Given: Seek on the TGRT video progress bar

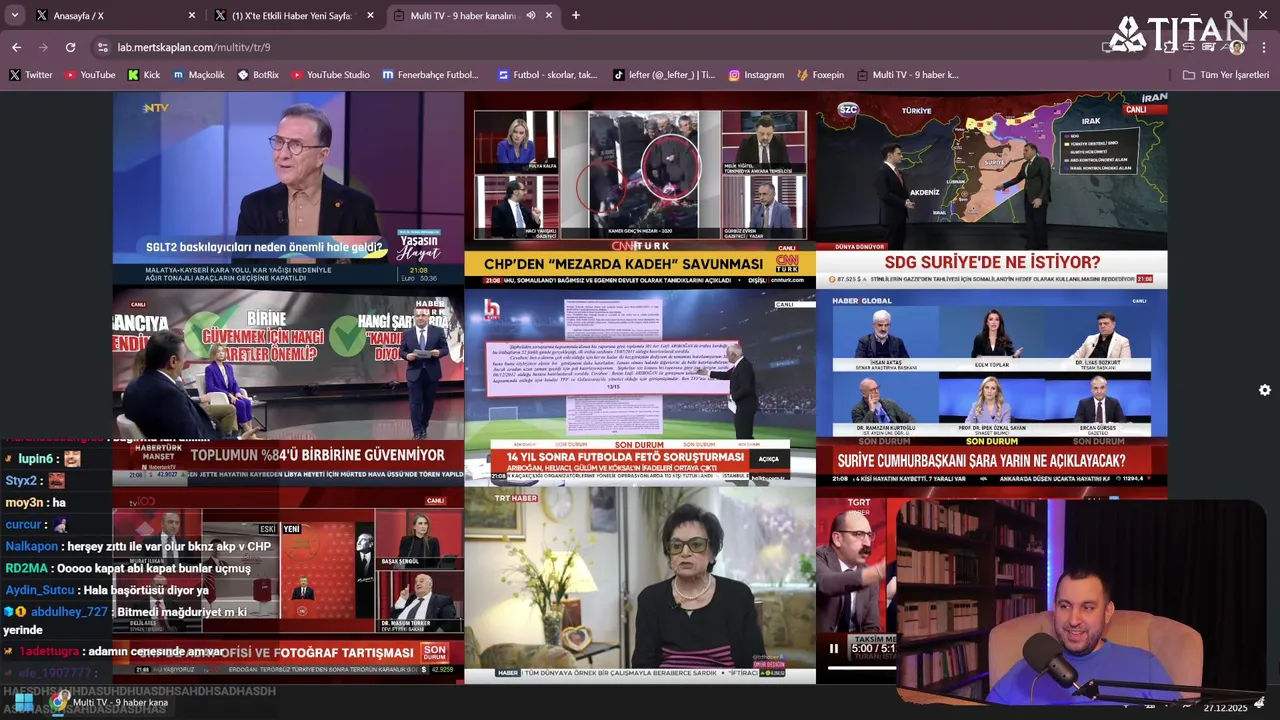Looking at the screenshot, I should [862, 667].
